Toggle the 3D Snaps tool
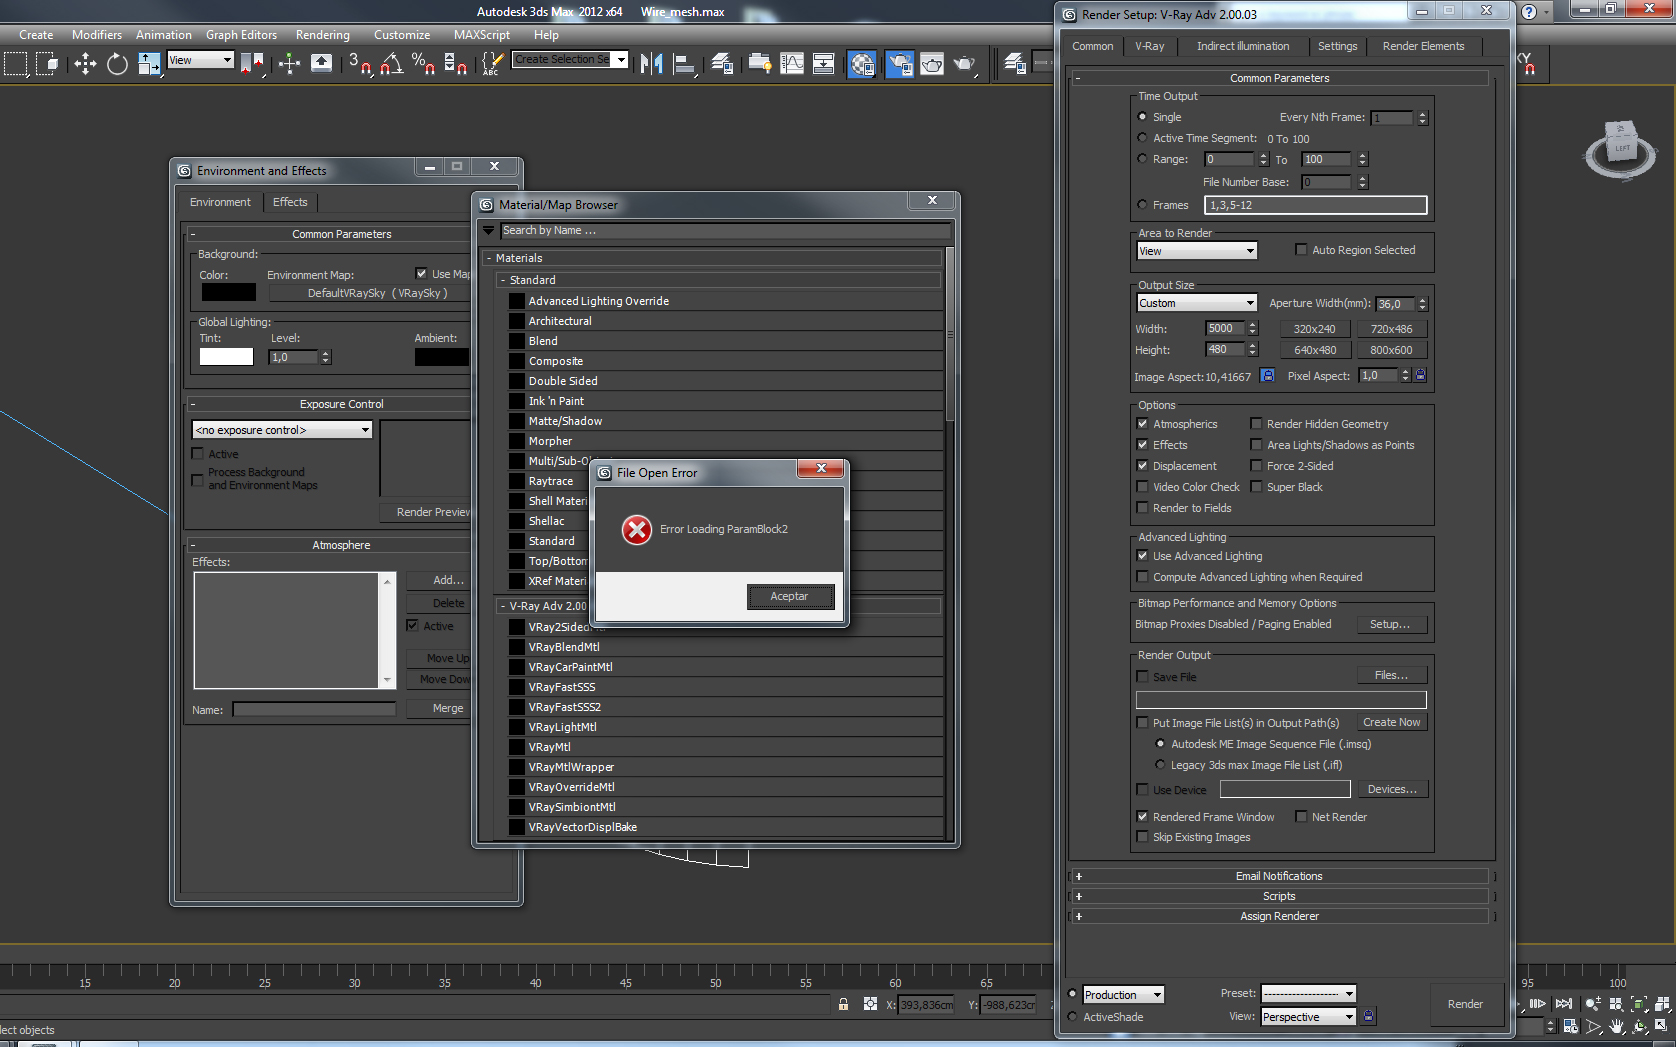 coord(360,64)
